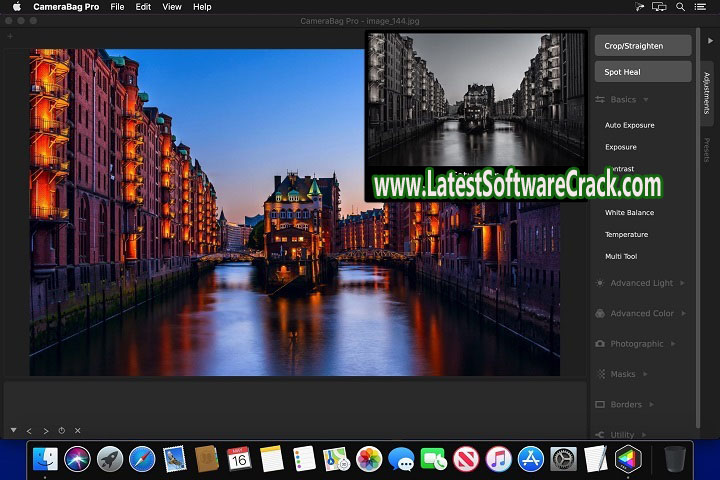720x480 pixels.
Task: Add the Auto Exposure adjustment
Action: (x=630, y=125)
